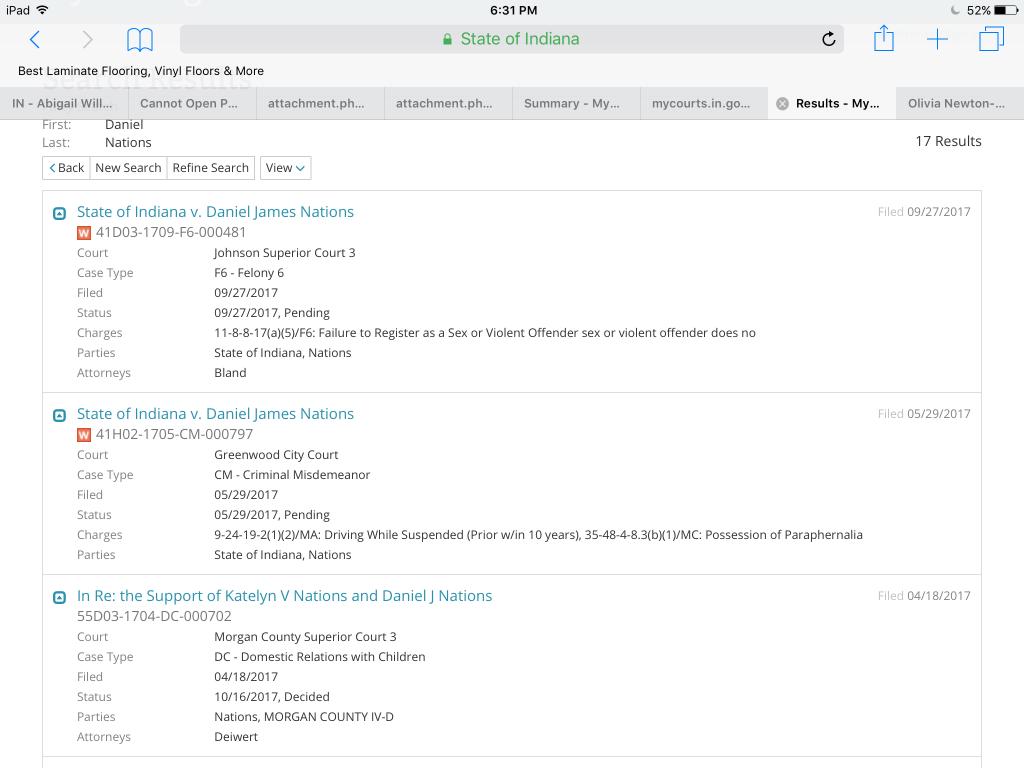Screen dimensions: 1024x768
Task: Click warrant icon beside 41D03-1709-F6-000481
Action: tap(84, 233)
